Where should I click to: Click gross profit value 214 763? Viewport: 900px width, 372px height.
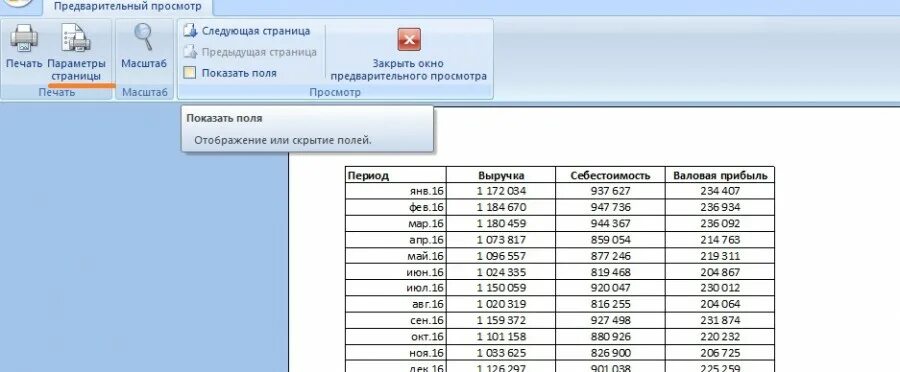[720, 239]
